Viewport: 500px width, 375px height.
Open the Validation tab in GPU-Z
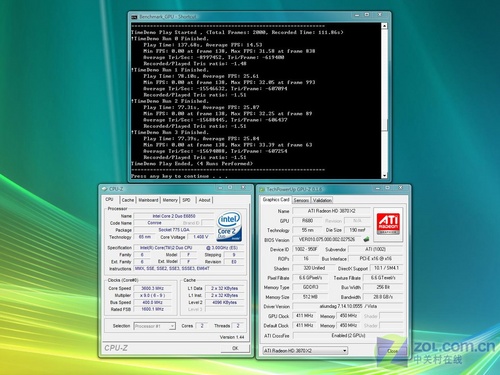[x=322, y=200]
